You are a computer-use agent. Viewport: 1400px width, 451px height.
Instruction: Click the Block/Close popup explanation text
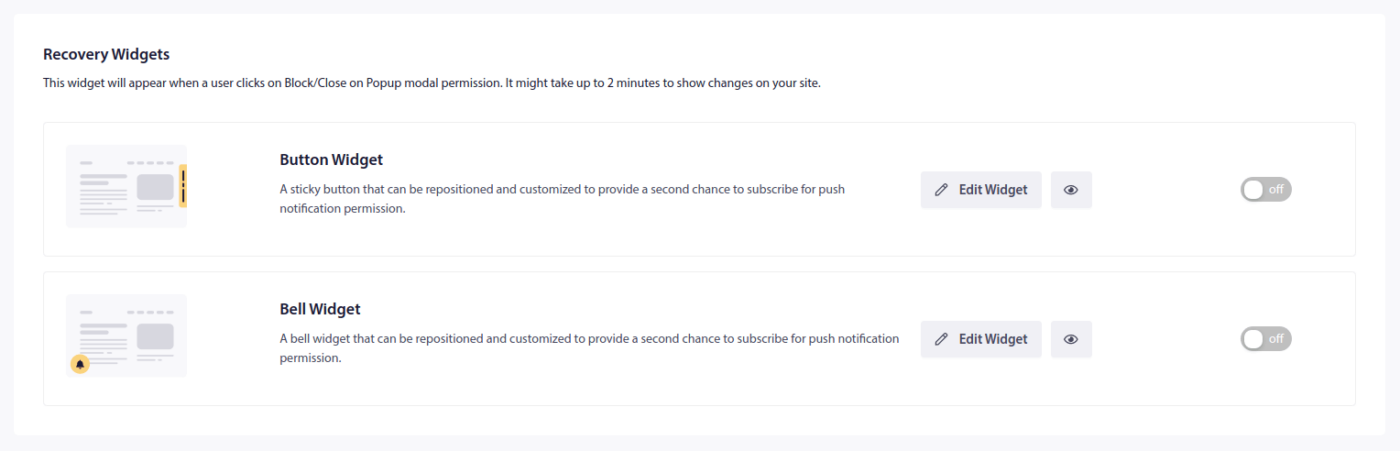pos(432,83)
